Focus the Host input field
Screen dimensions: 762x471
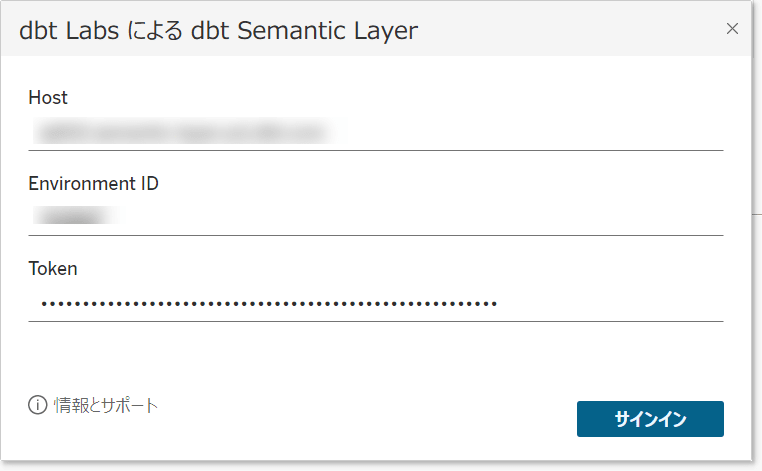click(375, 131)
